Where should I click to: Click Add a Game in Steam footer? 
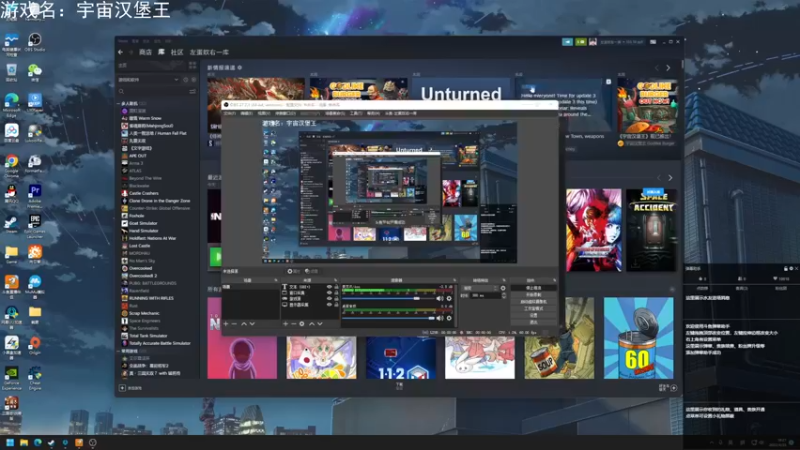(131, 388)
